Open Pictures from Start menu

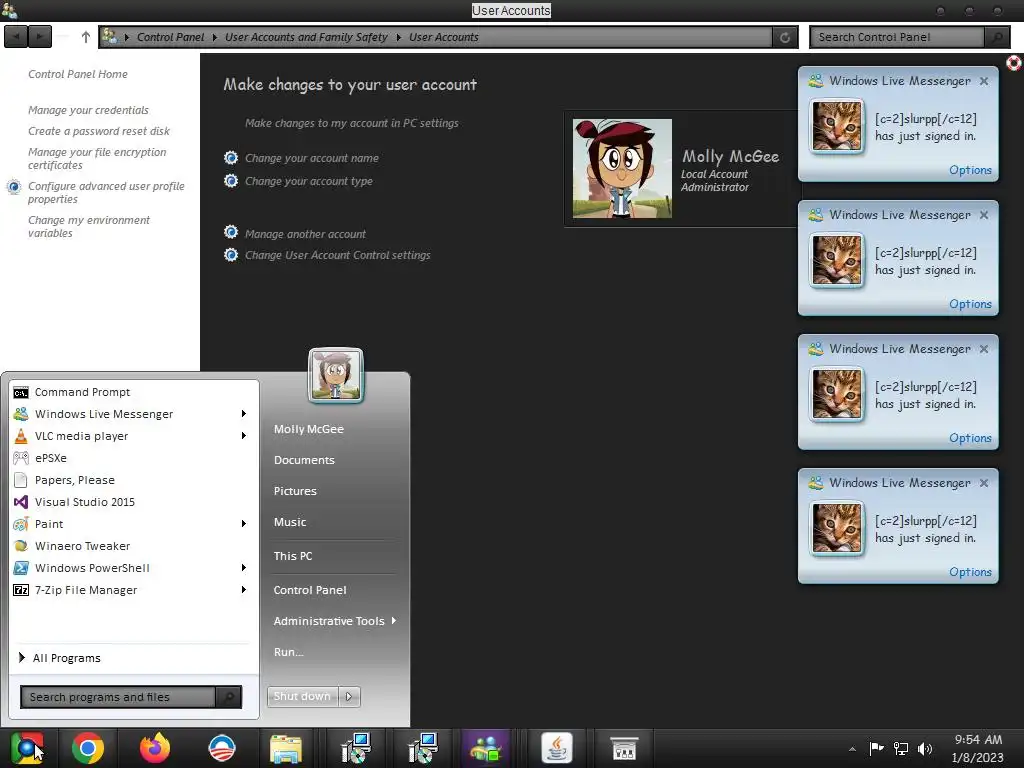pyautogui.click(x=295, y=491)
